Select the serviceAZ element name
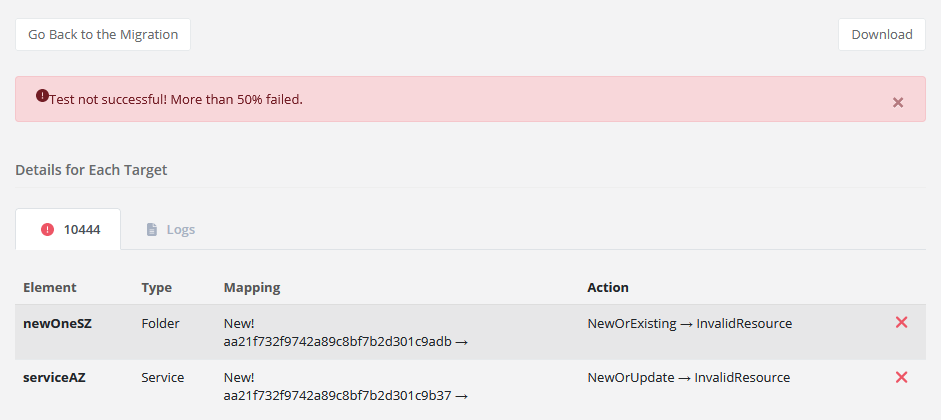Image resolution: width=941 pixels, height=420 pixels. (x=56, y=377)
